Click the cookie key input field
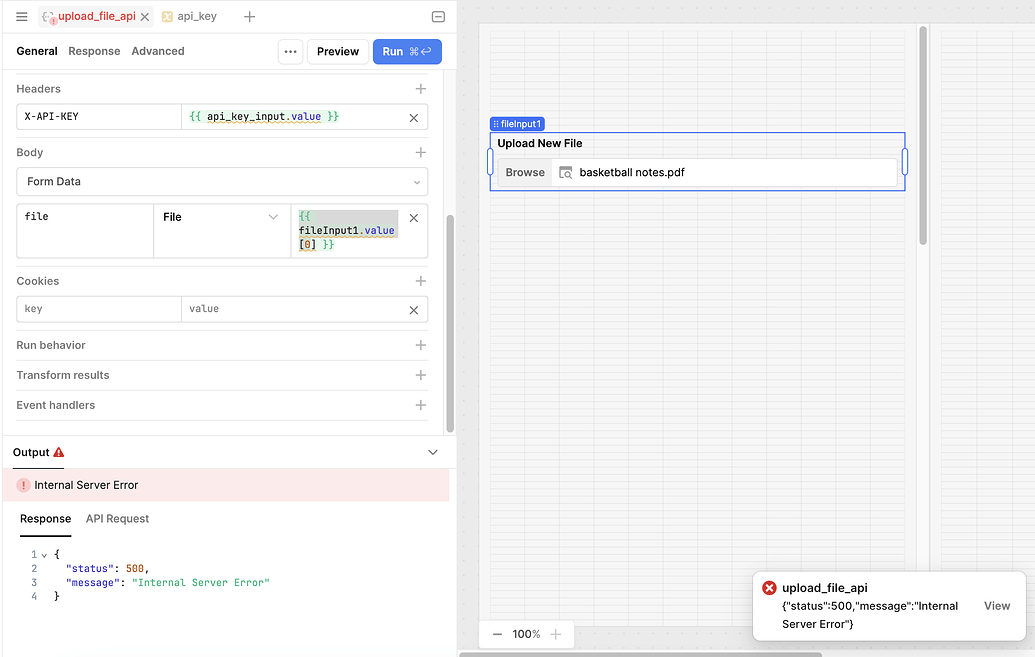This screenshot has height=657, width=1035. 99,309
